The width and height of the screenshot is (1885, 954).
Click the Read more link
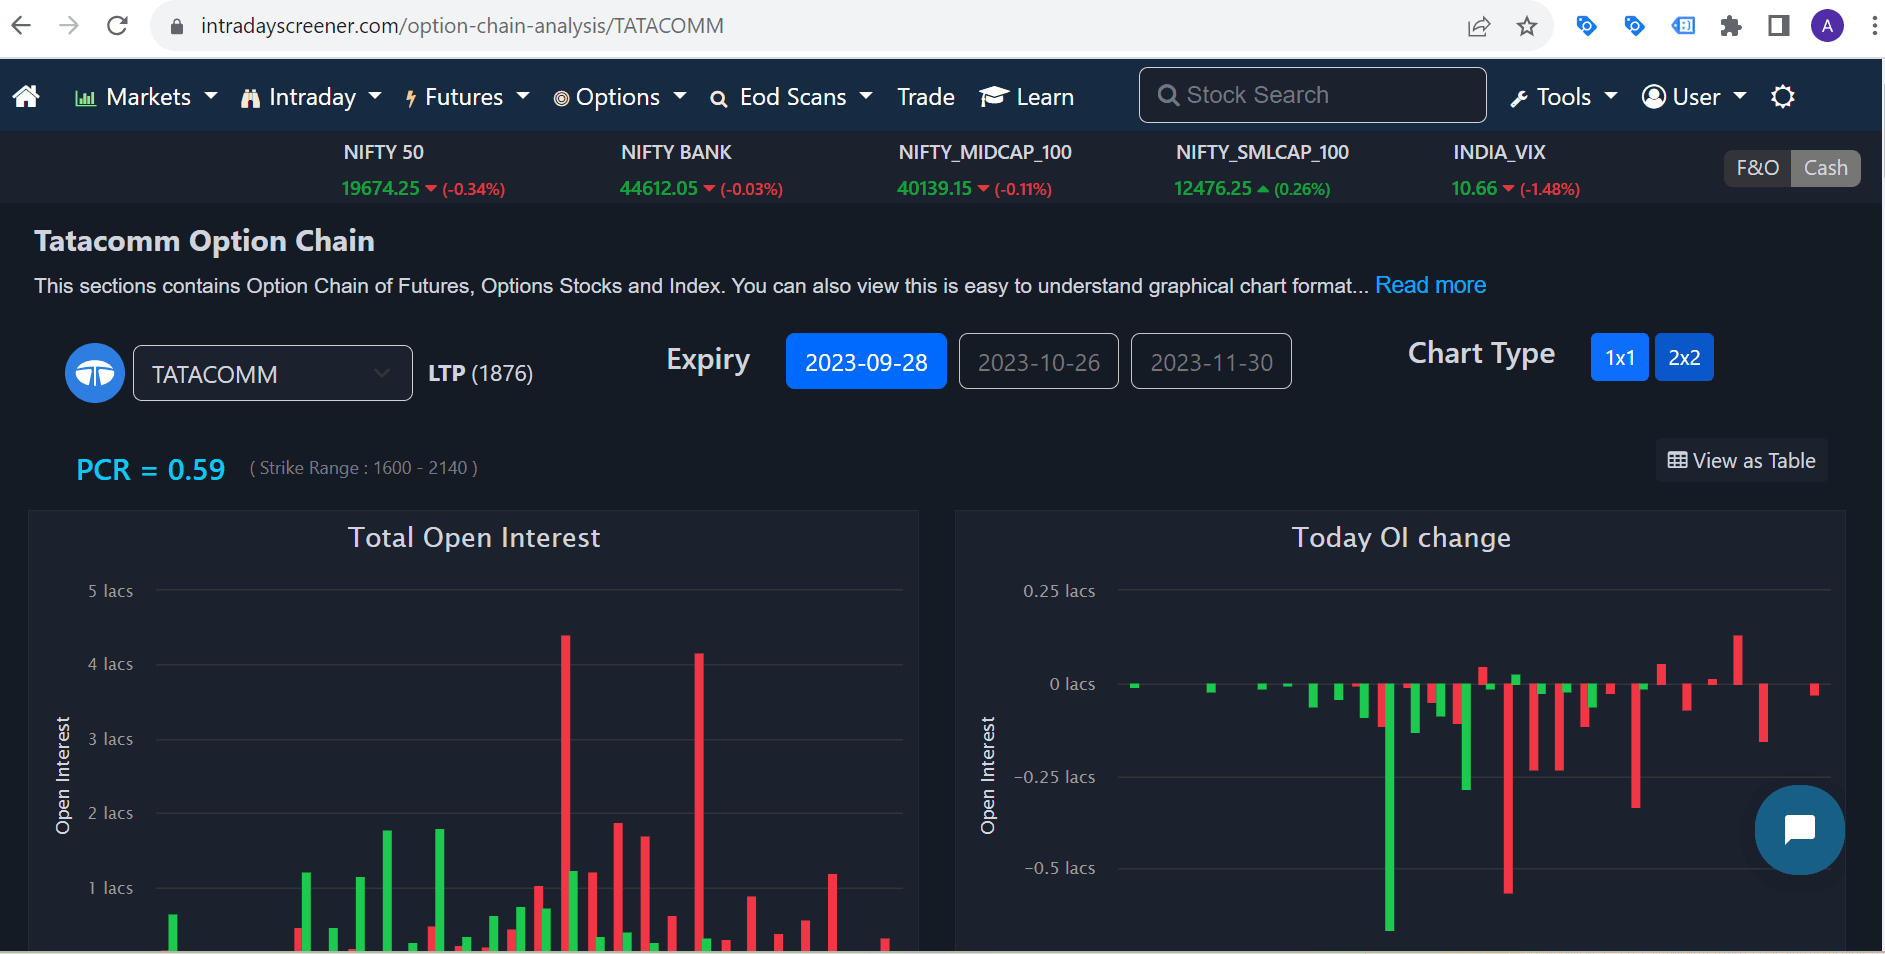[1431, 285]
